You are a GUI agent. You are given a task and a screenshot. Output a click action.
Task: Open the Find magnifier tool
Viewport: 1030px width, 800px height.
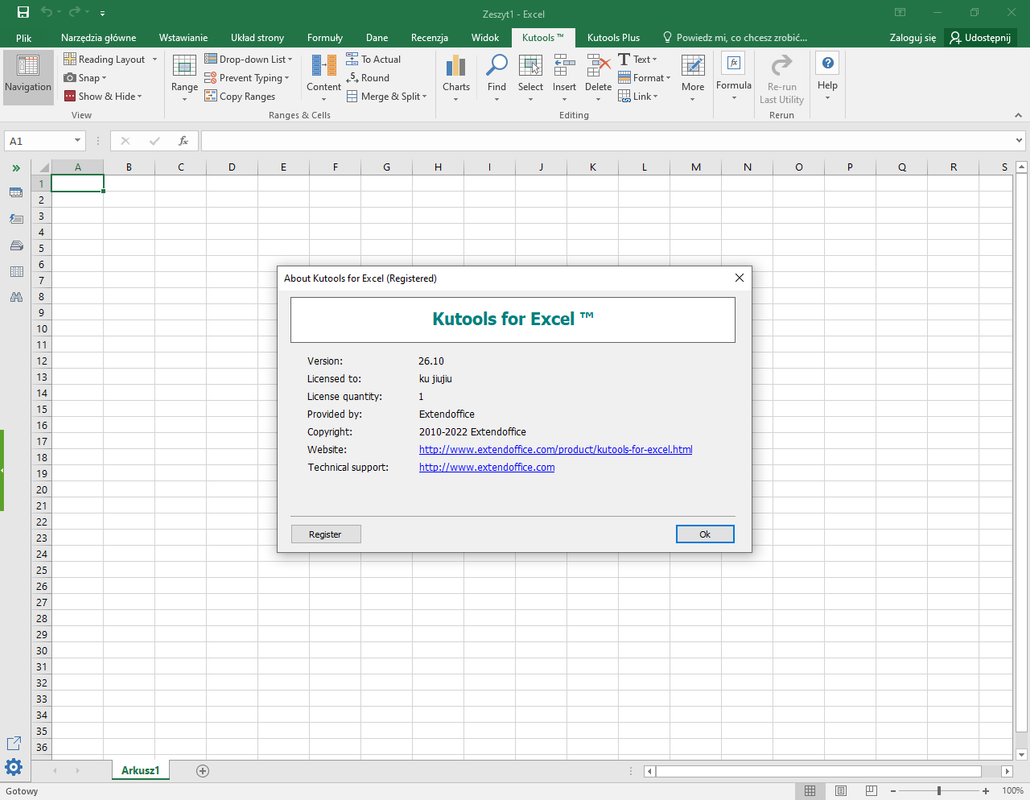click(x=497, y=78)
